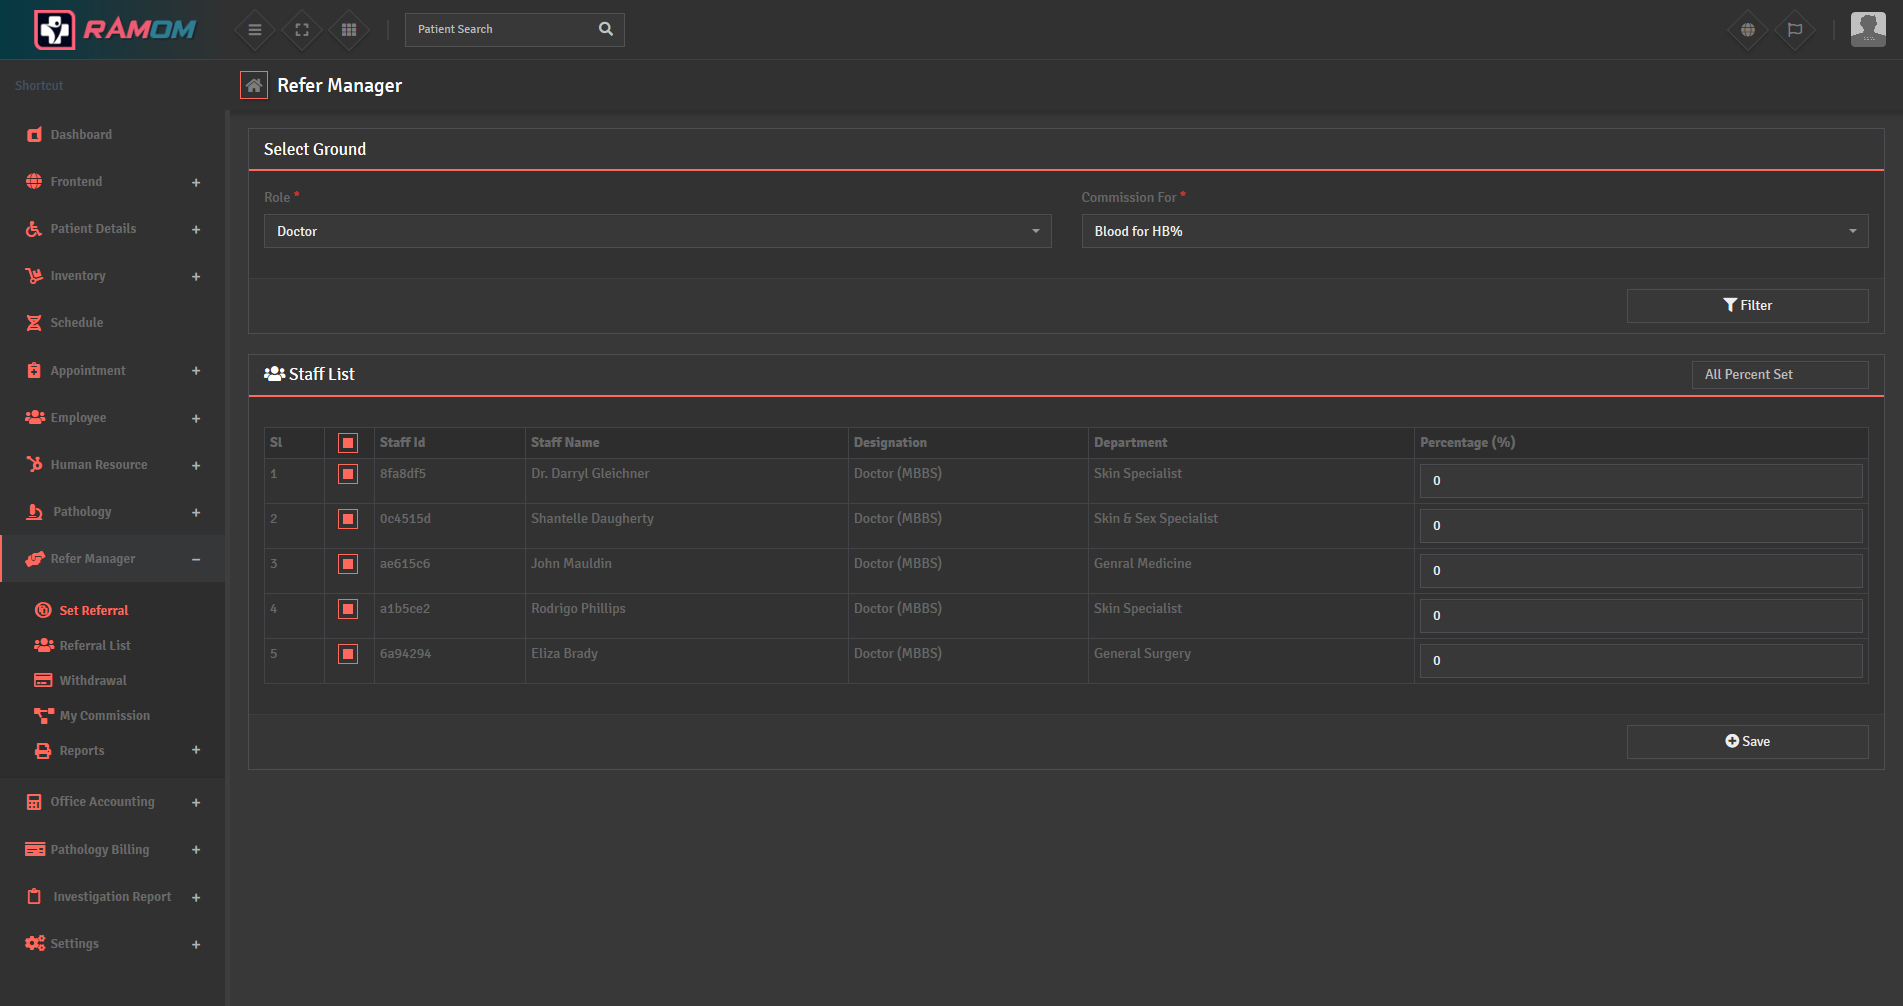Open the Dashboard from the sidebar

[81, 134]
